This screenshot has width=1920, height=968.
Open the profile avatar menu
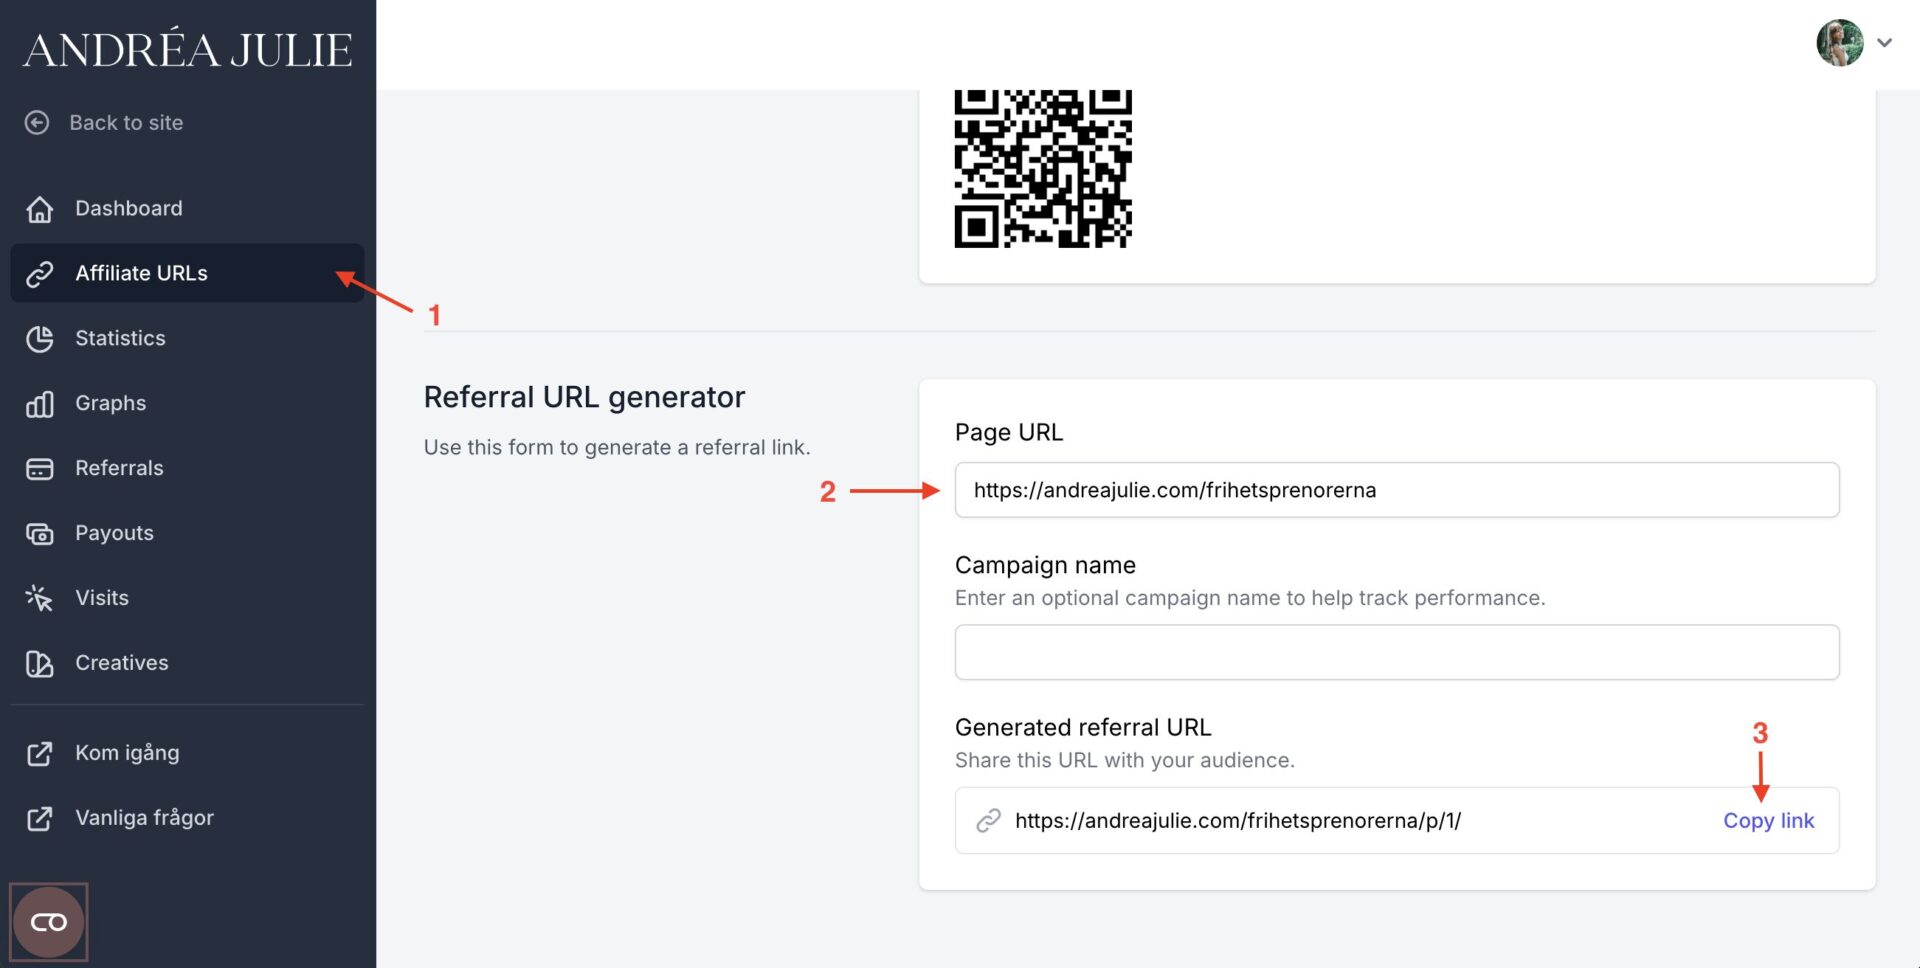click(1839, 43)
